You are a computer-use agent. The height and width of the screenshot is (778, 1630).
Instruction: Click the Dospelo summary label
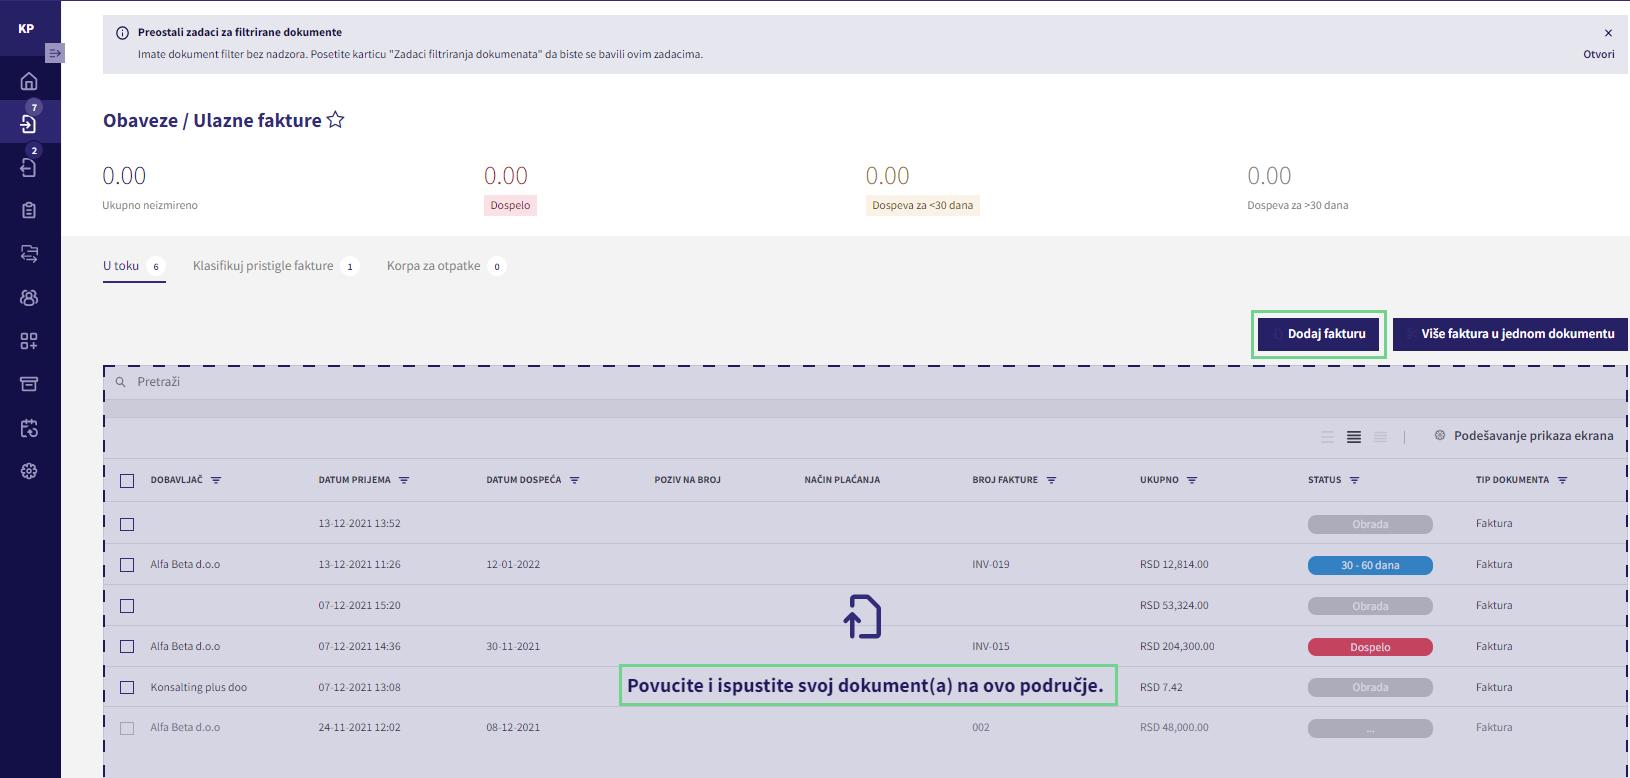click(510, 205)
